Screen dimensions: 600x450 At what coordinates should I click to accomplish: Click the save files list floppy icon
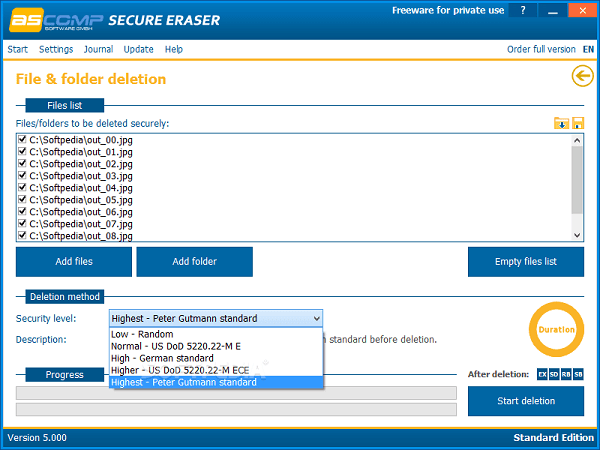(578, 123)
